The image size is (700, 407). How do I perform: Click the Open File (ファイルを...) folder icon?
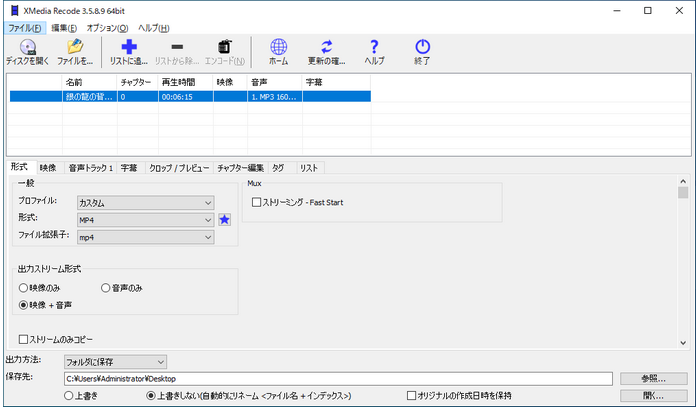point(75,47)
